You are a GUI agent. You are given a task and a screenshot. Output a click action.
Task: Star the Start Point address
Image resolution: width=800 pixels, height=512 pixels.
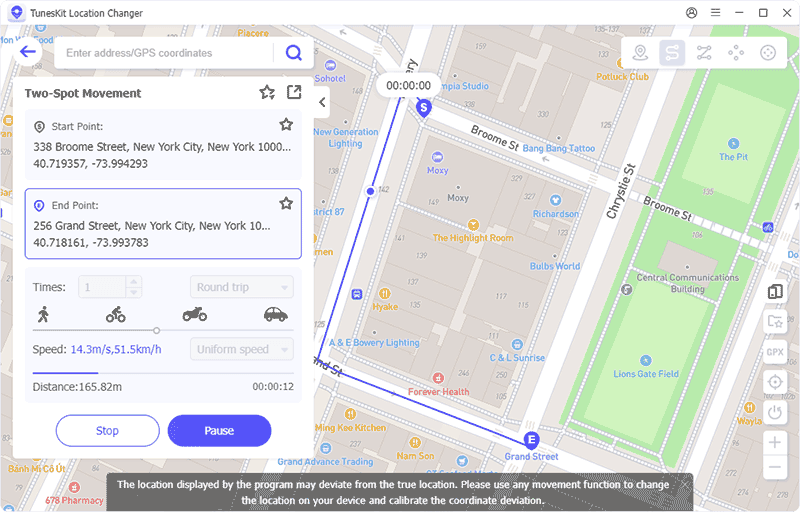tap(286, 124)
